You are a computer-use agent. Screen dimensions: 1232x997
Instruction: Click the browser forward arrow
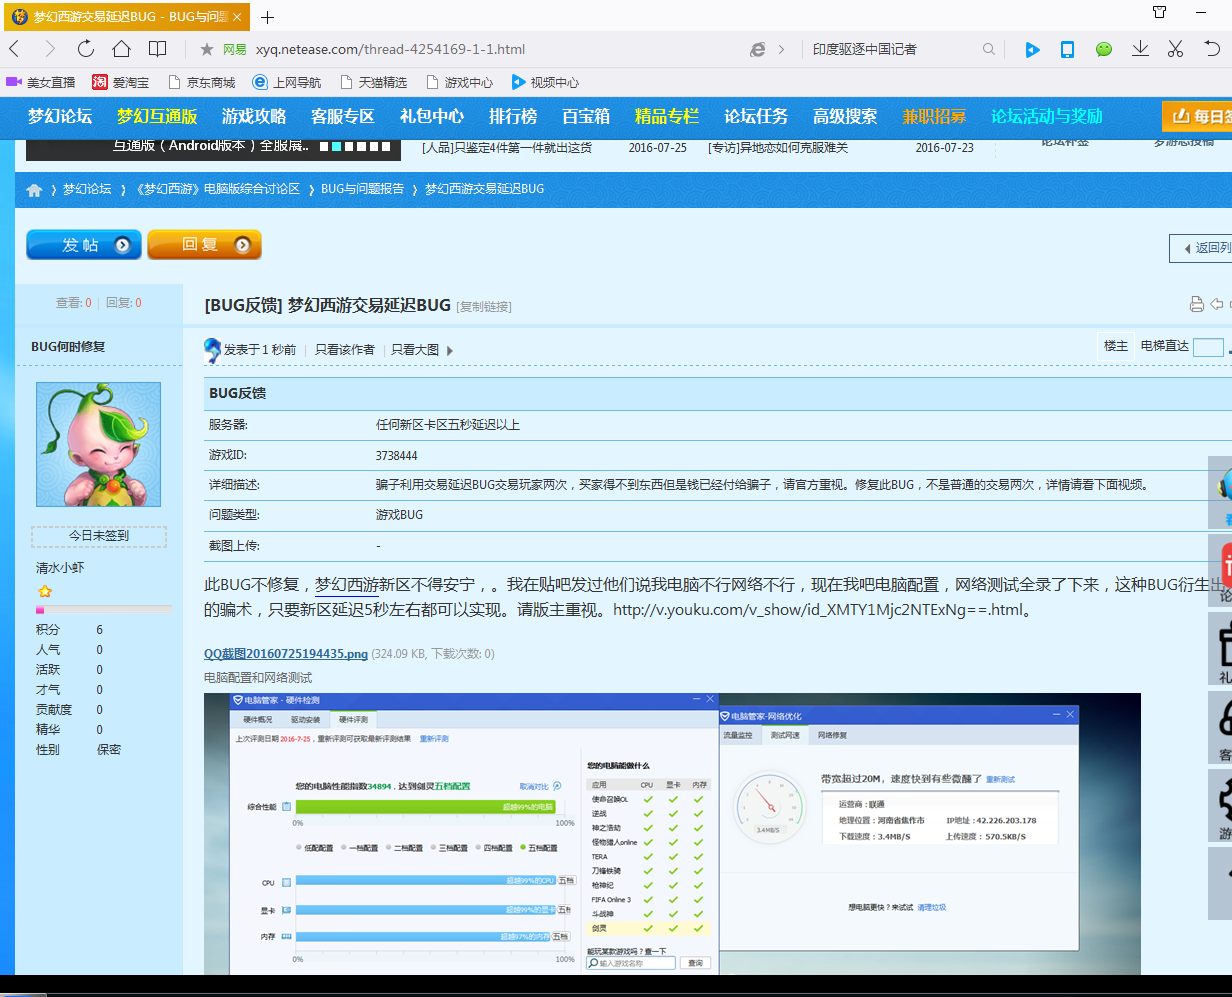pos(49,49)
